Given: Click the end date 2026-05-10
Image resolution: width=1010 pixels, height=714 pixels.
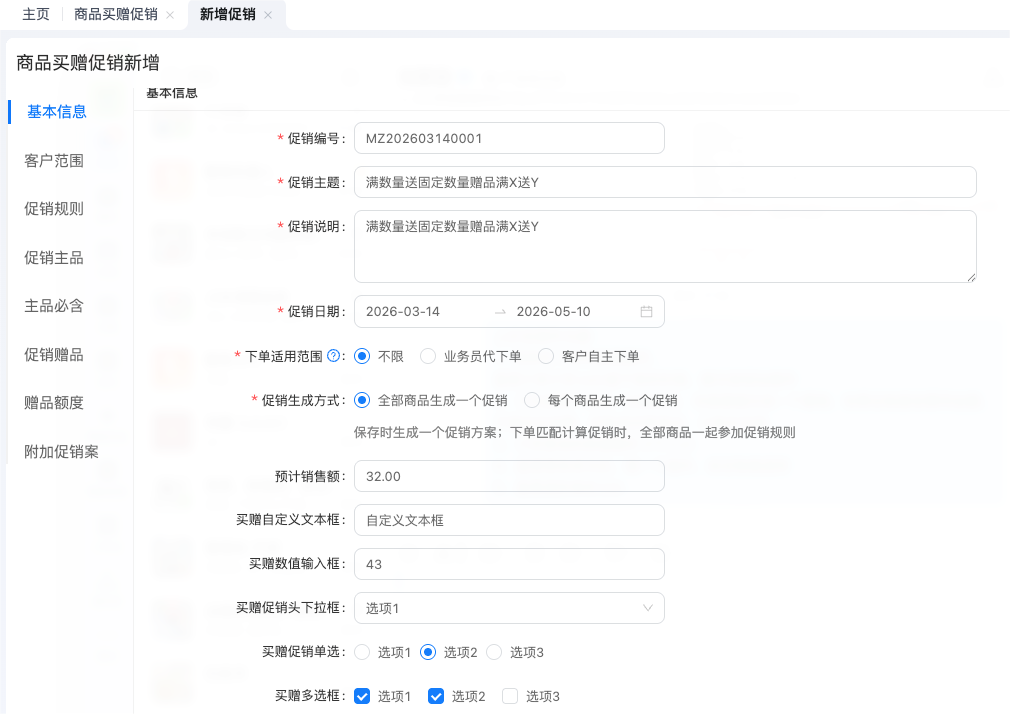Looking at the screenshot, I should pos(553,312).
